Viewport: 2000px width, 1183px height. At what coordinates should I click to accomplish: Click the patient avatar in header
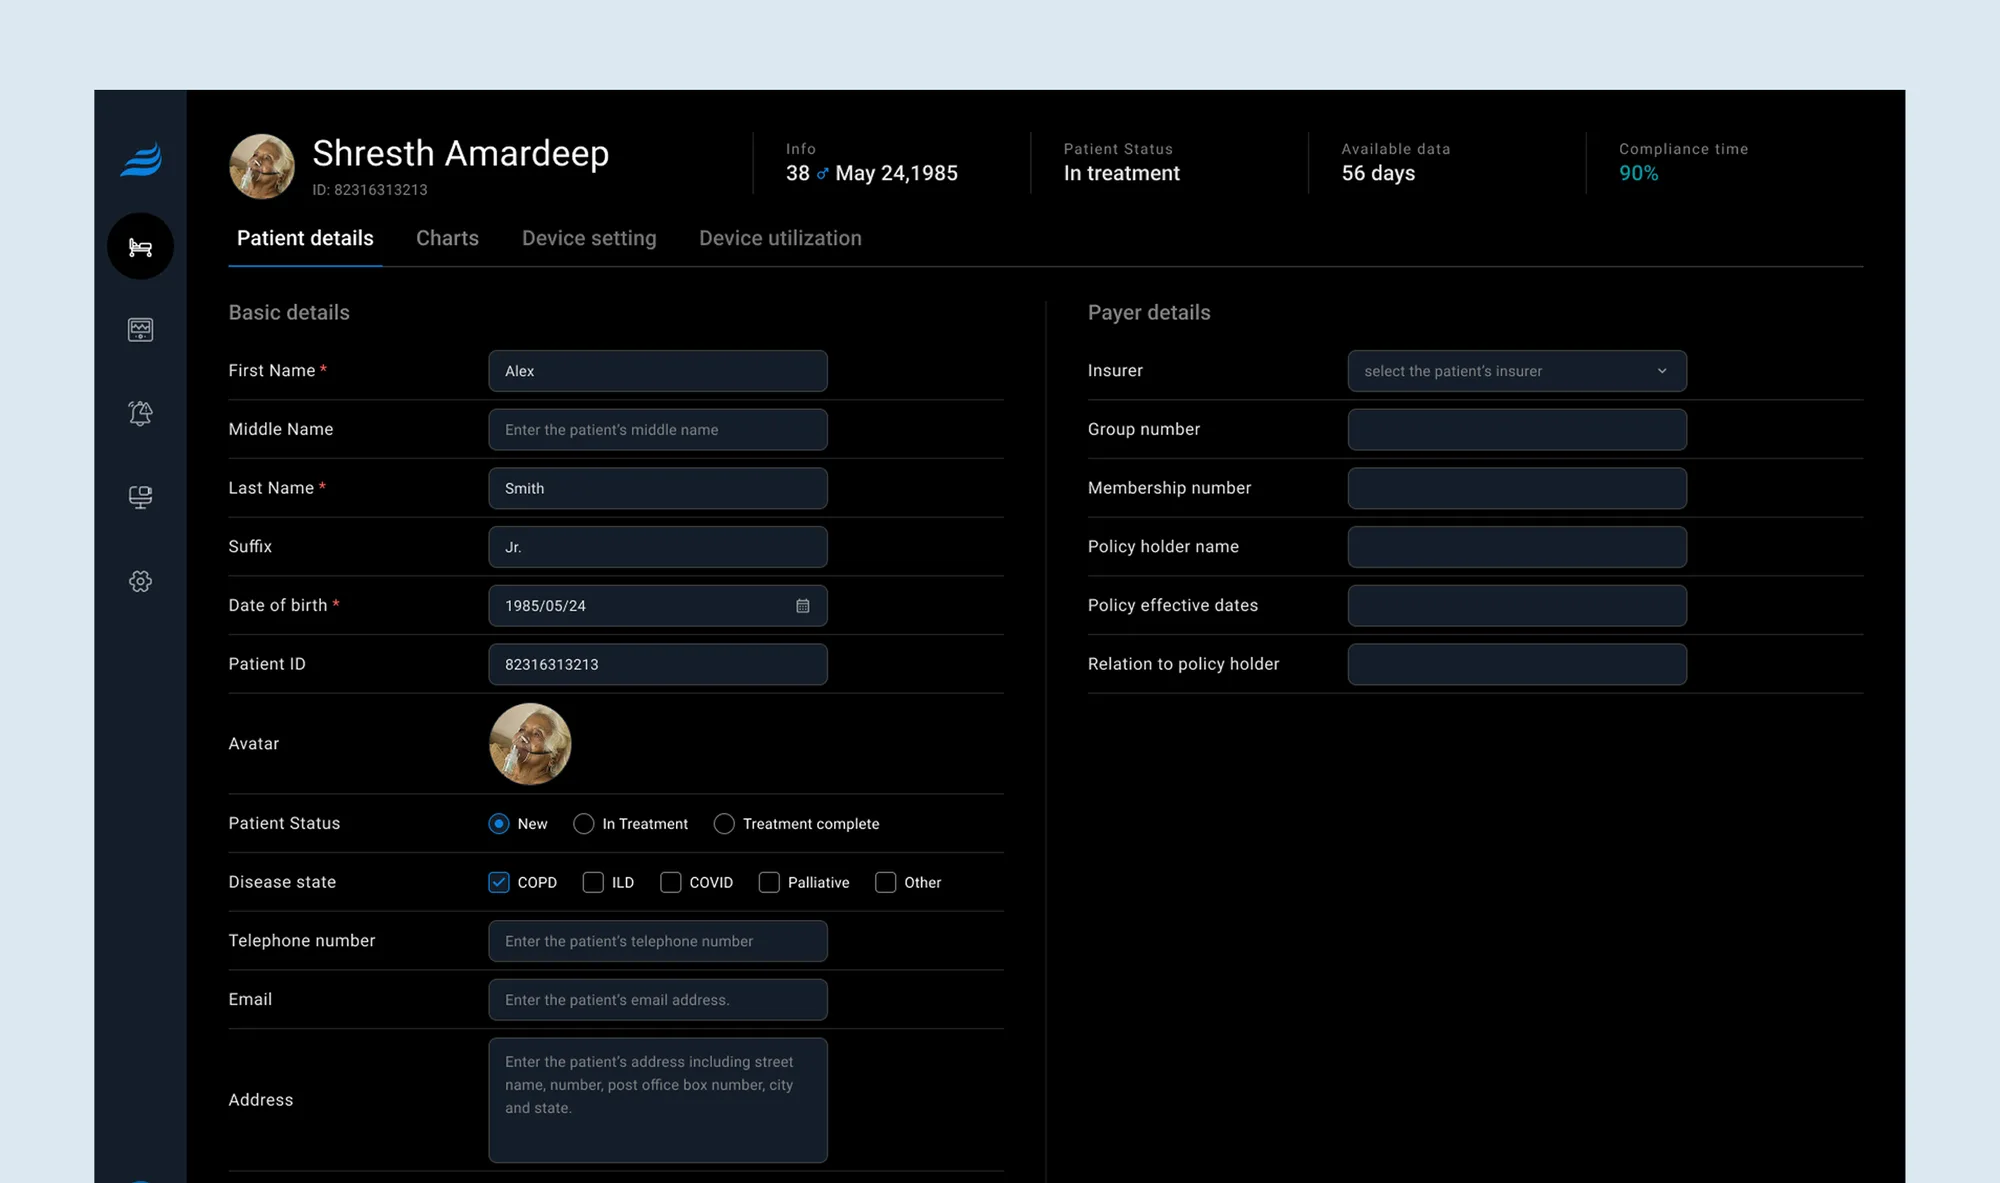click(262, 166)
